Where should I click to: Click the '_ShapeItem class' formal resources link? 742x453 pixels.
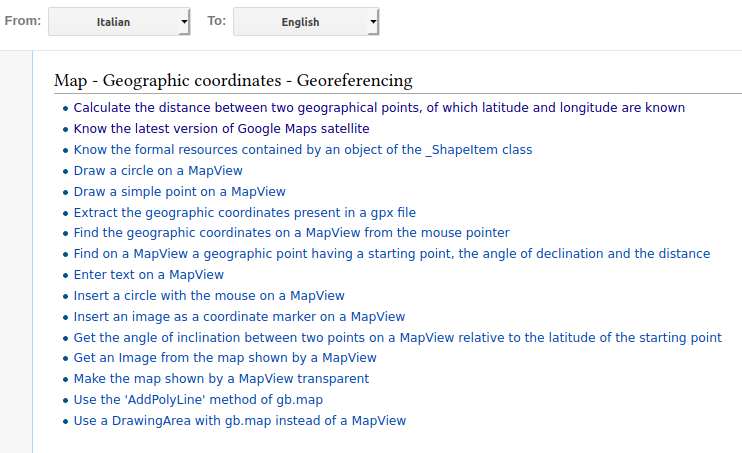coord(302,150)
